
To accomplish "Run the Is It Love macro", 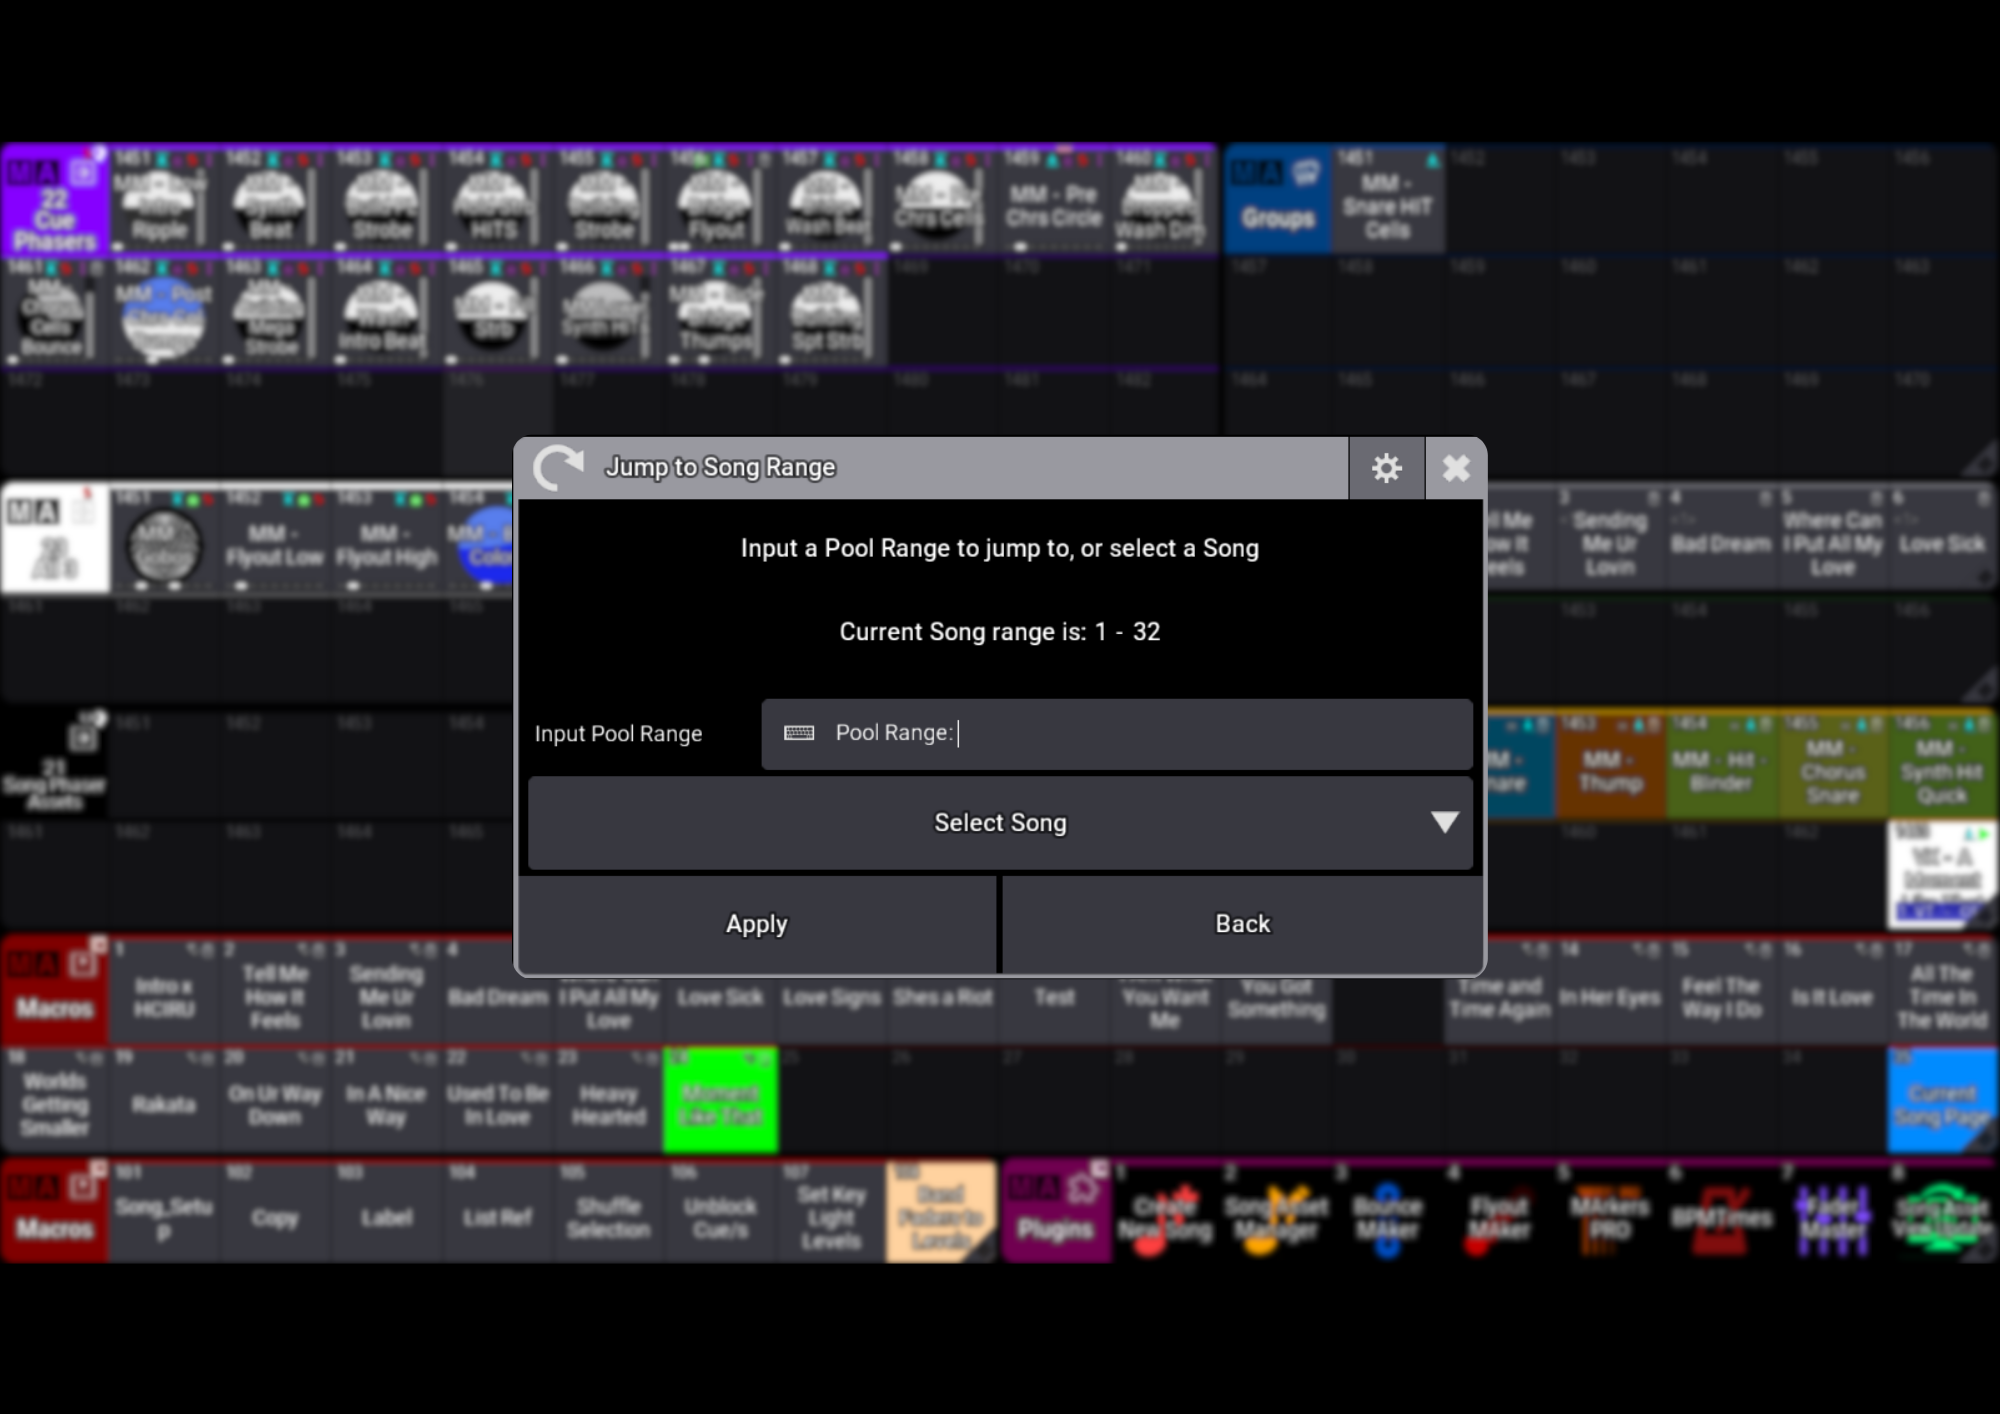I will (x=1832, y=992).
